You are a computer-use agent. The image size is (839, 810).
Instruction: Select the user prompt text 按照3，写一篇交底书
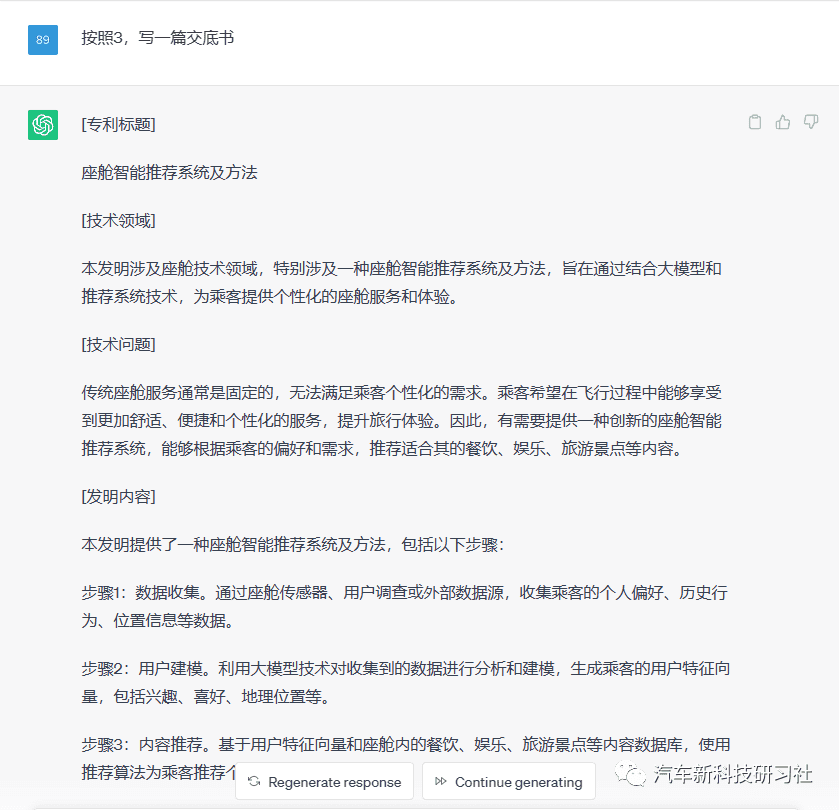click(x=157, y=38)
